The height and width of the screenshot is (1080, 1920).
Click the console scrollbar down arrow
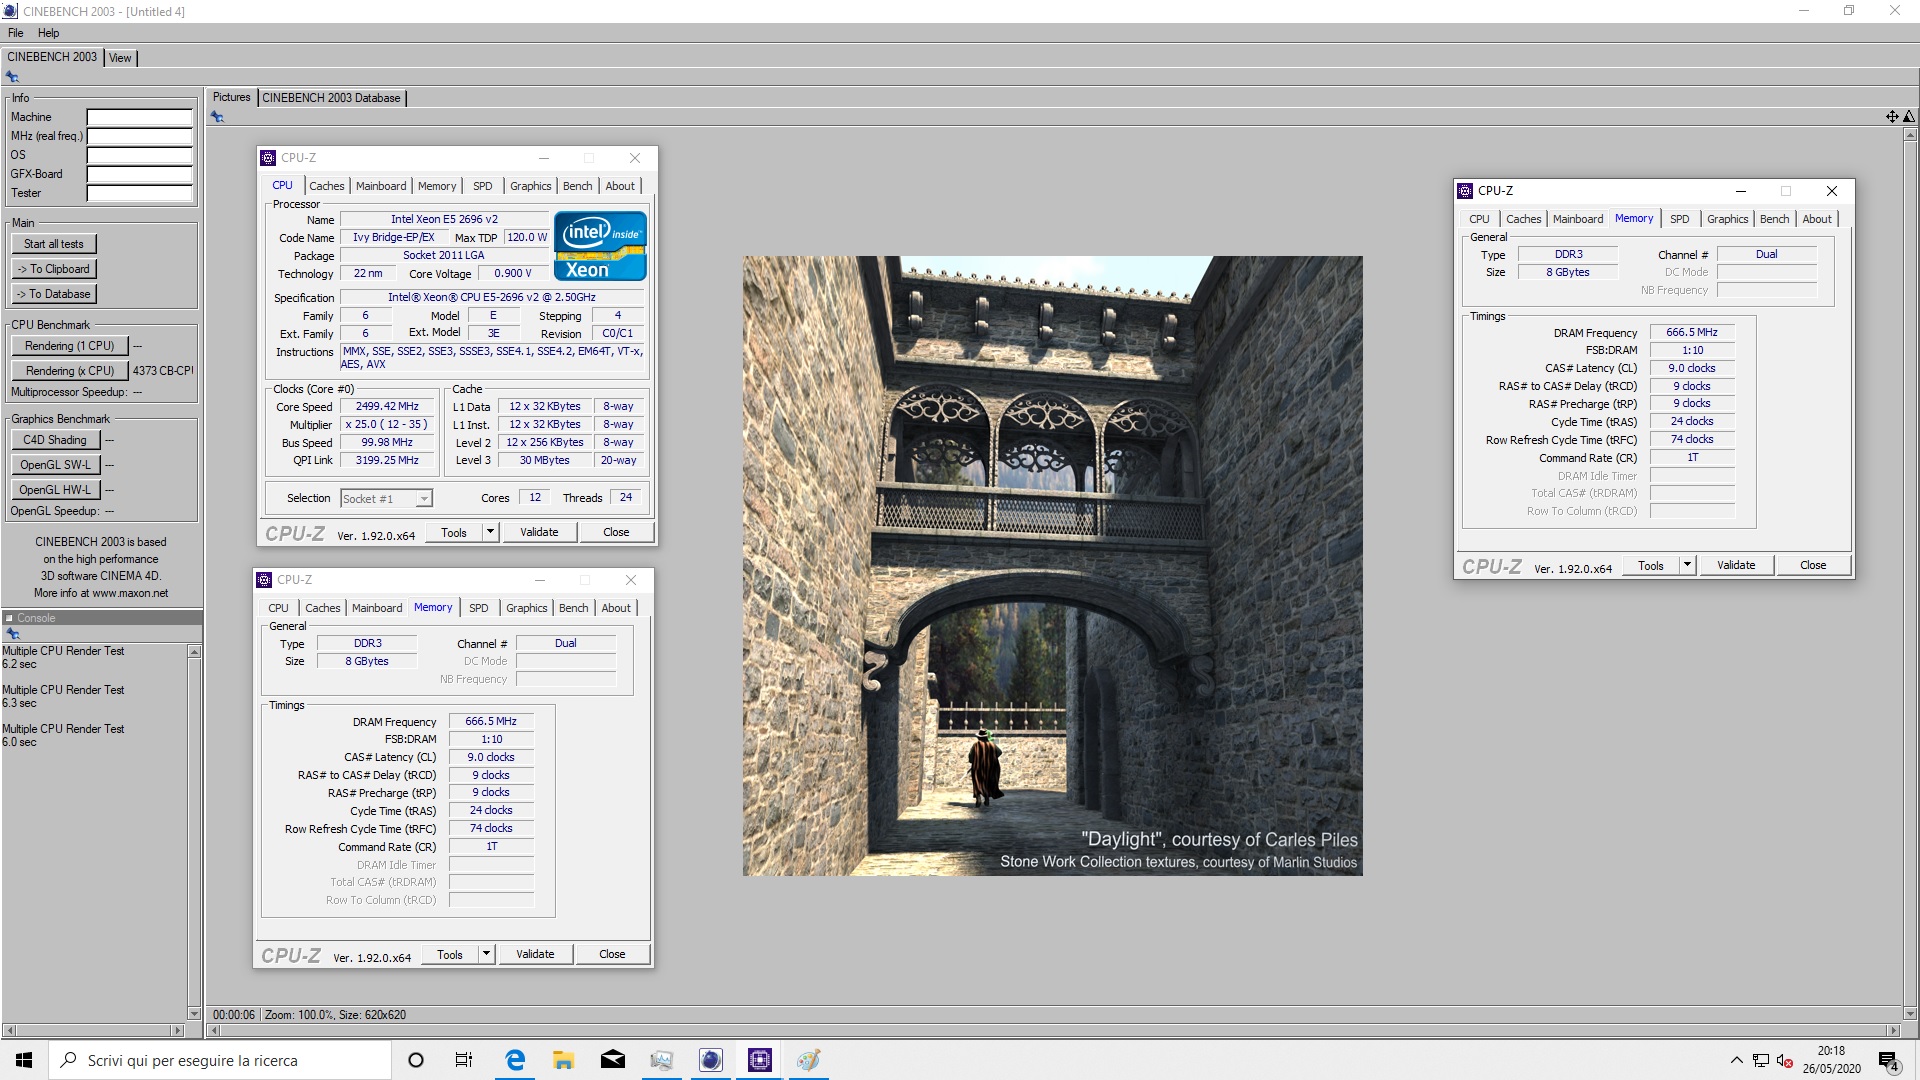click(x=194, y=1013)
